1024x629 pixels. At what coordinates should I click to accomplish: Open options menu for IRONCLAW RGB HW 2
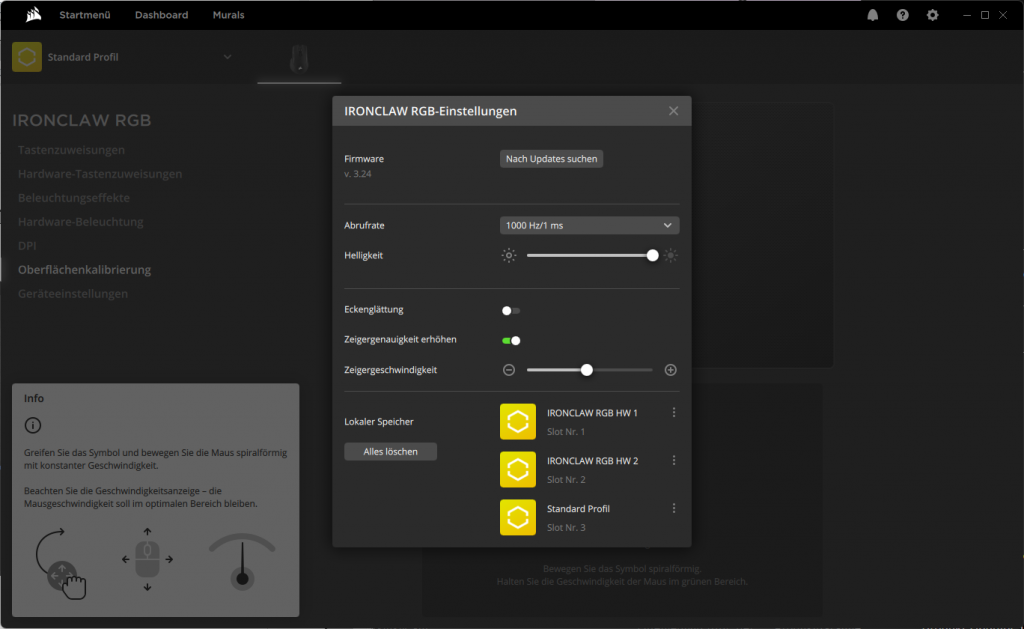click(x=674, y=460)
